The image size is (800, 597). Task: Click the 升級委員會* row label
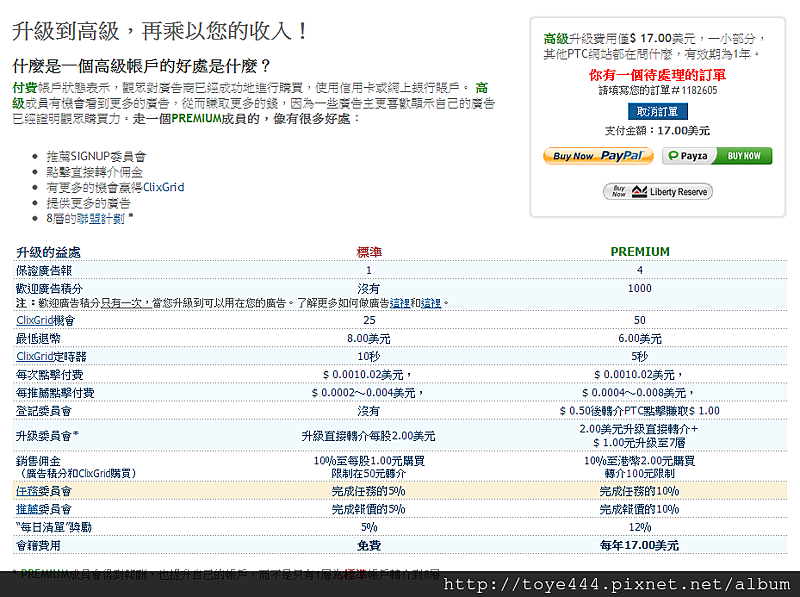(x=47, y=436)
